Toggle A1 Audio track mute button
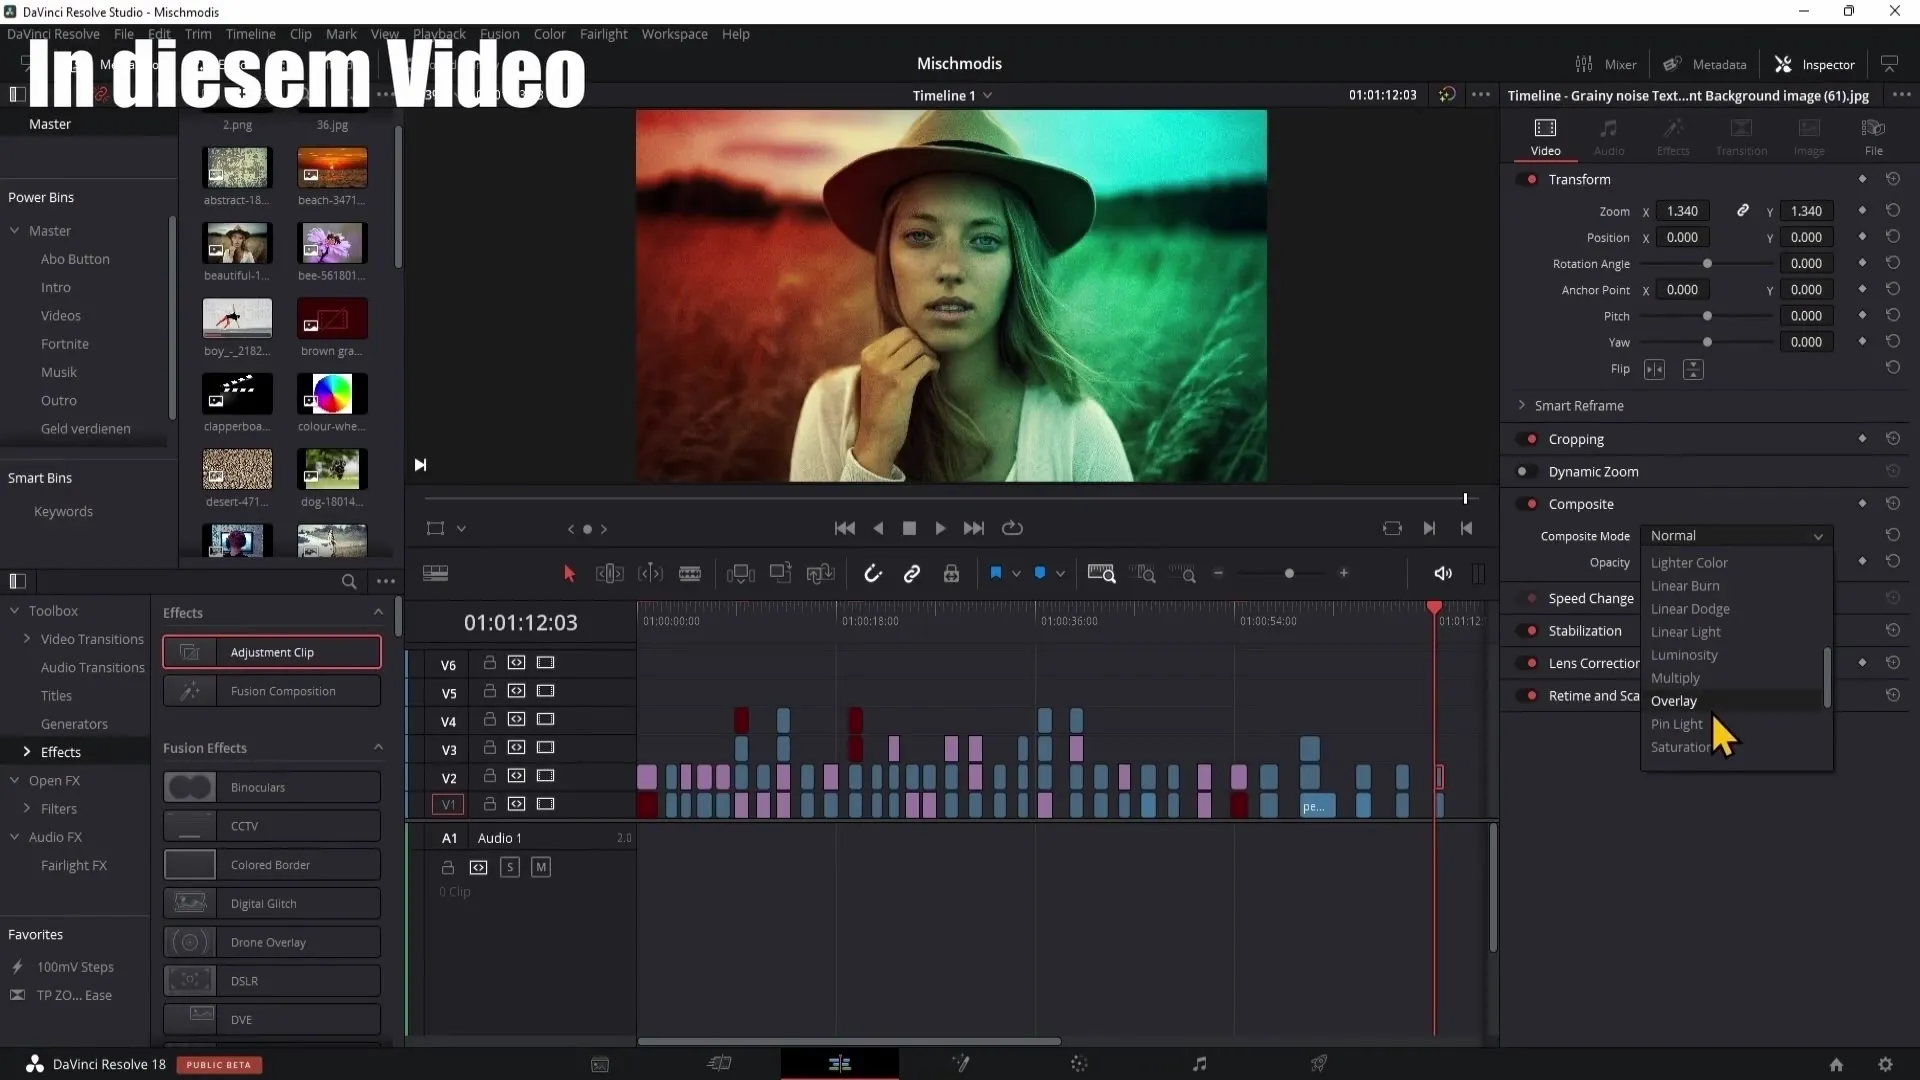 [541, 868]
